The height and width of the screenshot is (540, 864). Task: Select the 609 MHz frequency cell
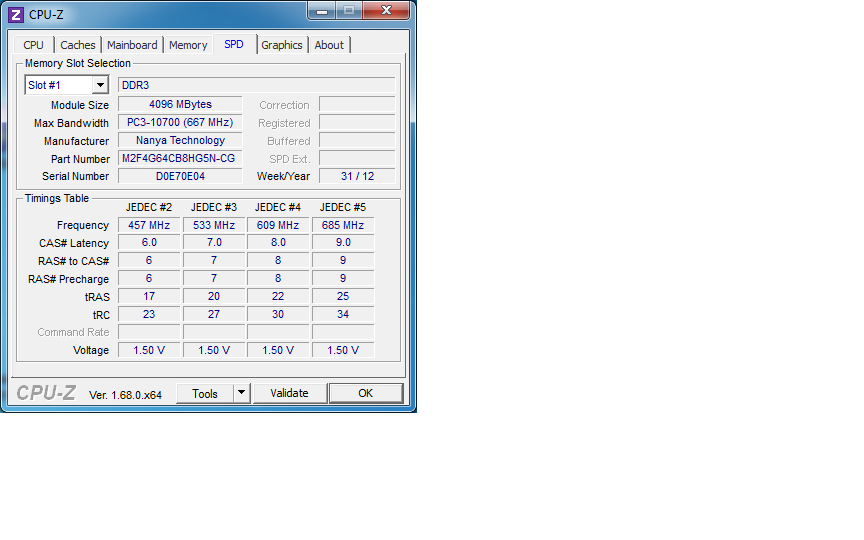[x=278, y=225]
